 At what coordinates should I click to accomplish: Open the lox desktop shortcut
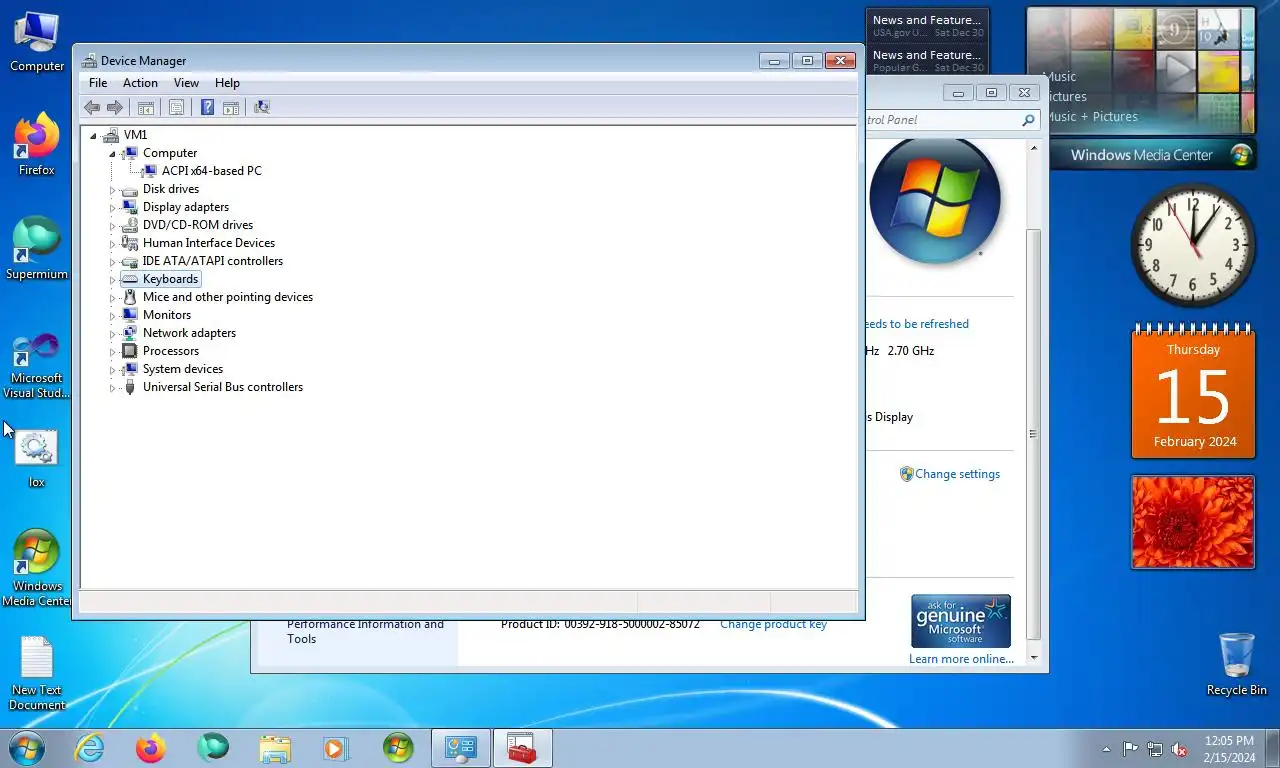[x=37, y=459]
